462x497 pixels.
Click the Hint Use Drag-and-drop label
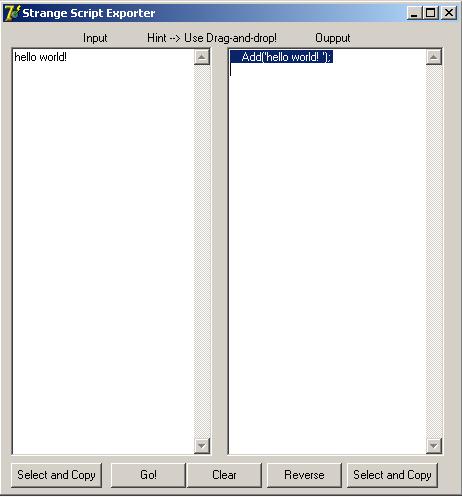[x=212, y=38]
